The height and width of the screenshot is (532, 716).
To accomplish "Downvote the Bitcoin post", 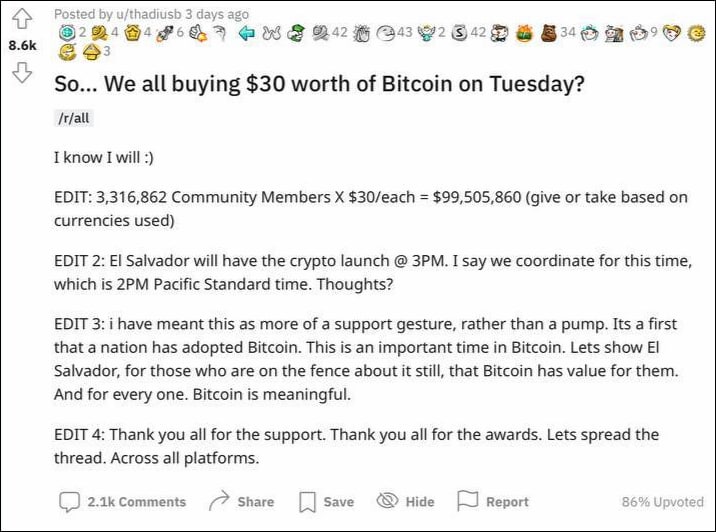I will (x=21, y=72).
